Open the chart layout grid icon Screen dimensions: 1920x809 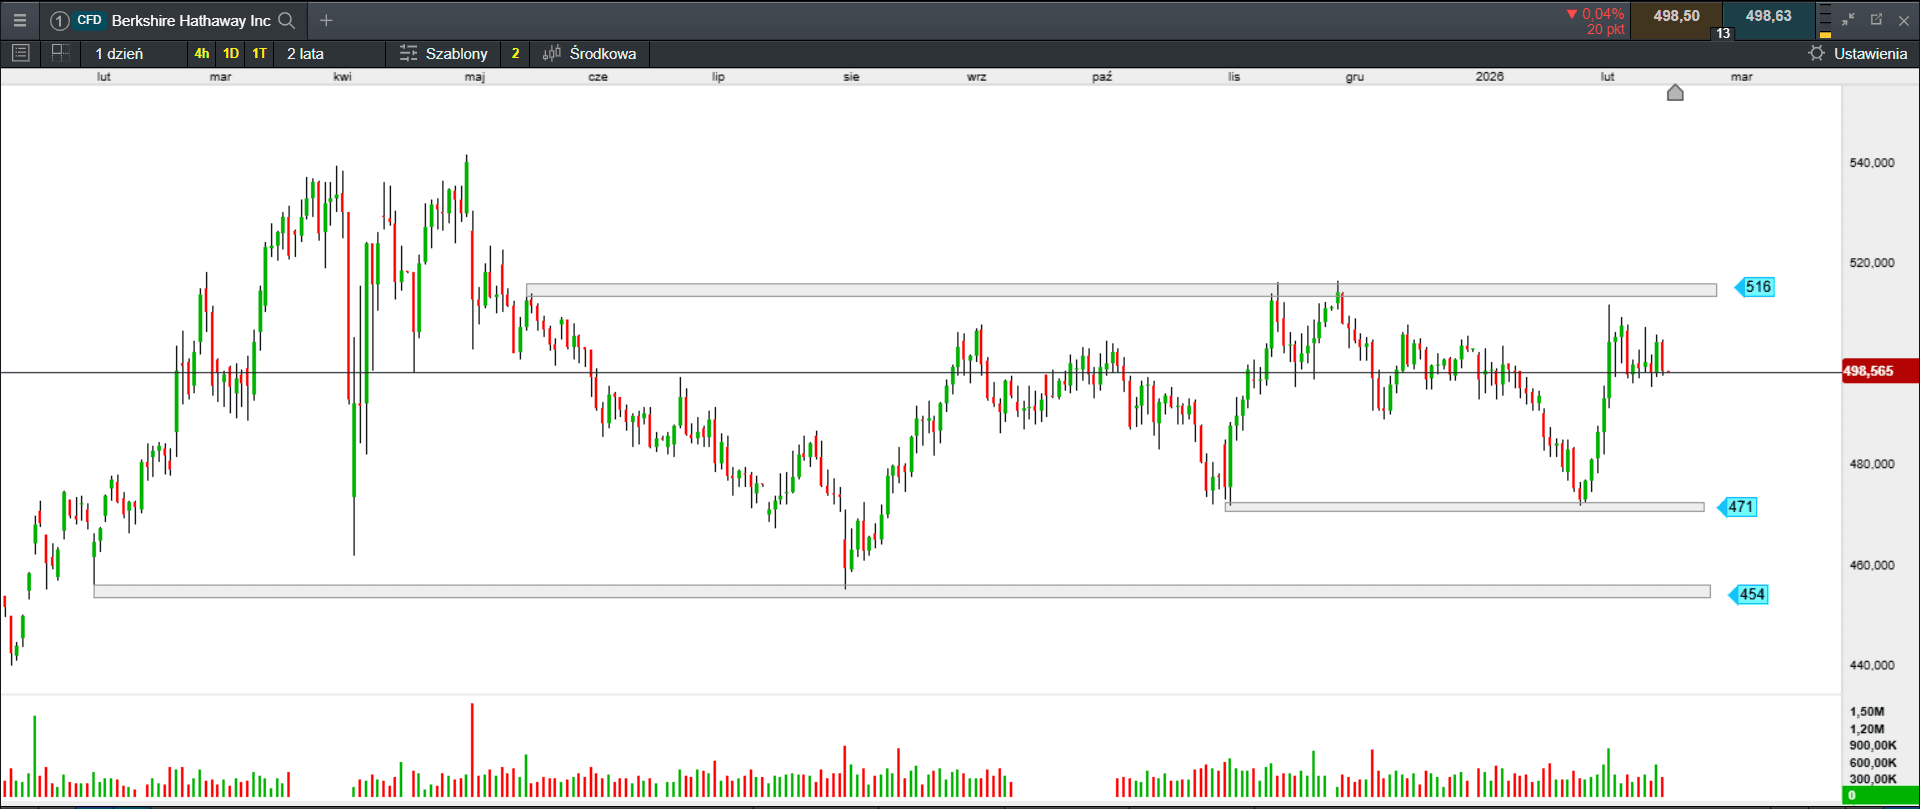[60, 53]
